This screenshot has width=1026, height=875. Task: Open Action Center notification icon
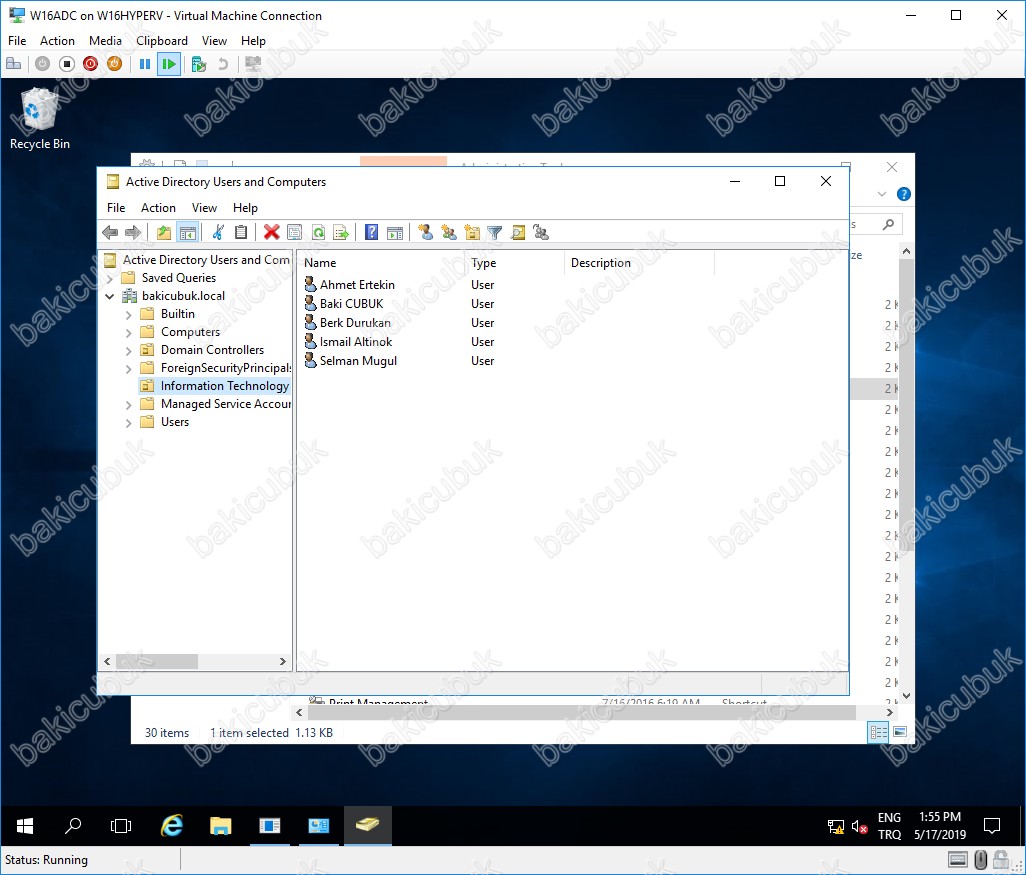coord(992,826)
